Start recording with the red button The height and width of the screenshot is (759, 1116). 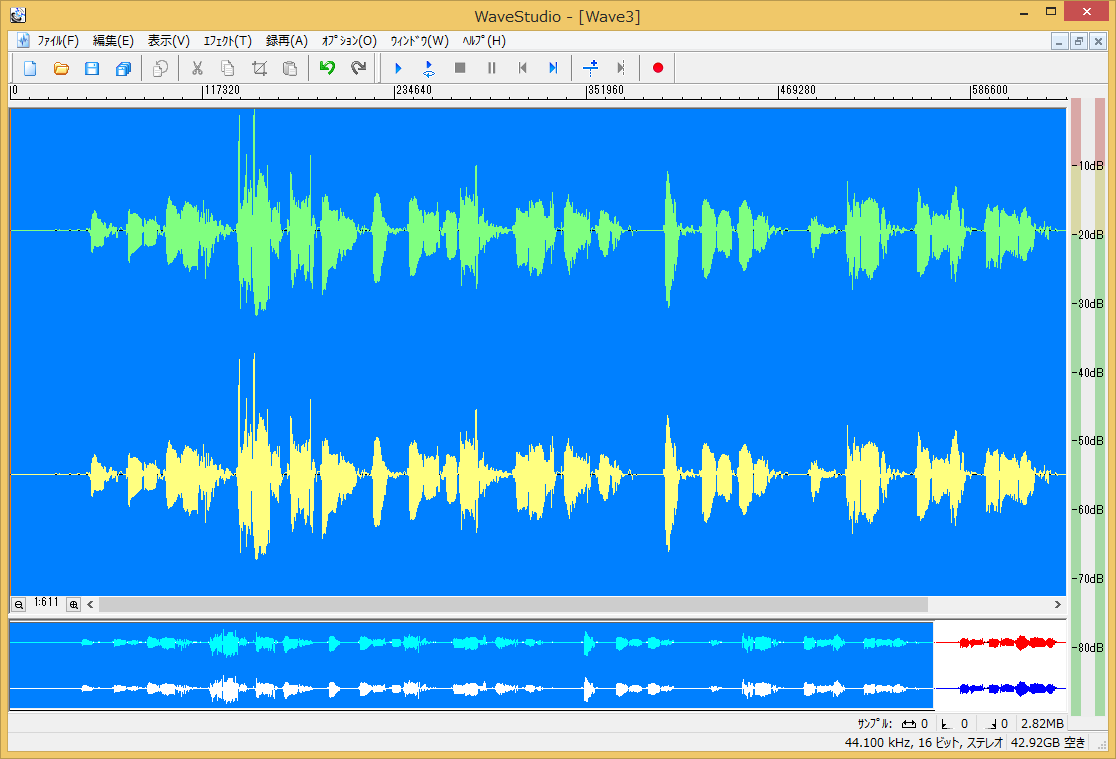pyautogui.click(x=658, y=68)
